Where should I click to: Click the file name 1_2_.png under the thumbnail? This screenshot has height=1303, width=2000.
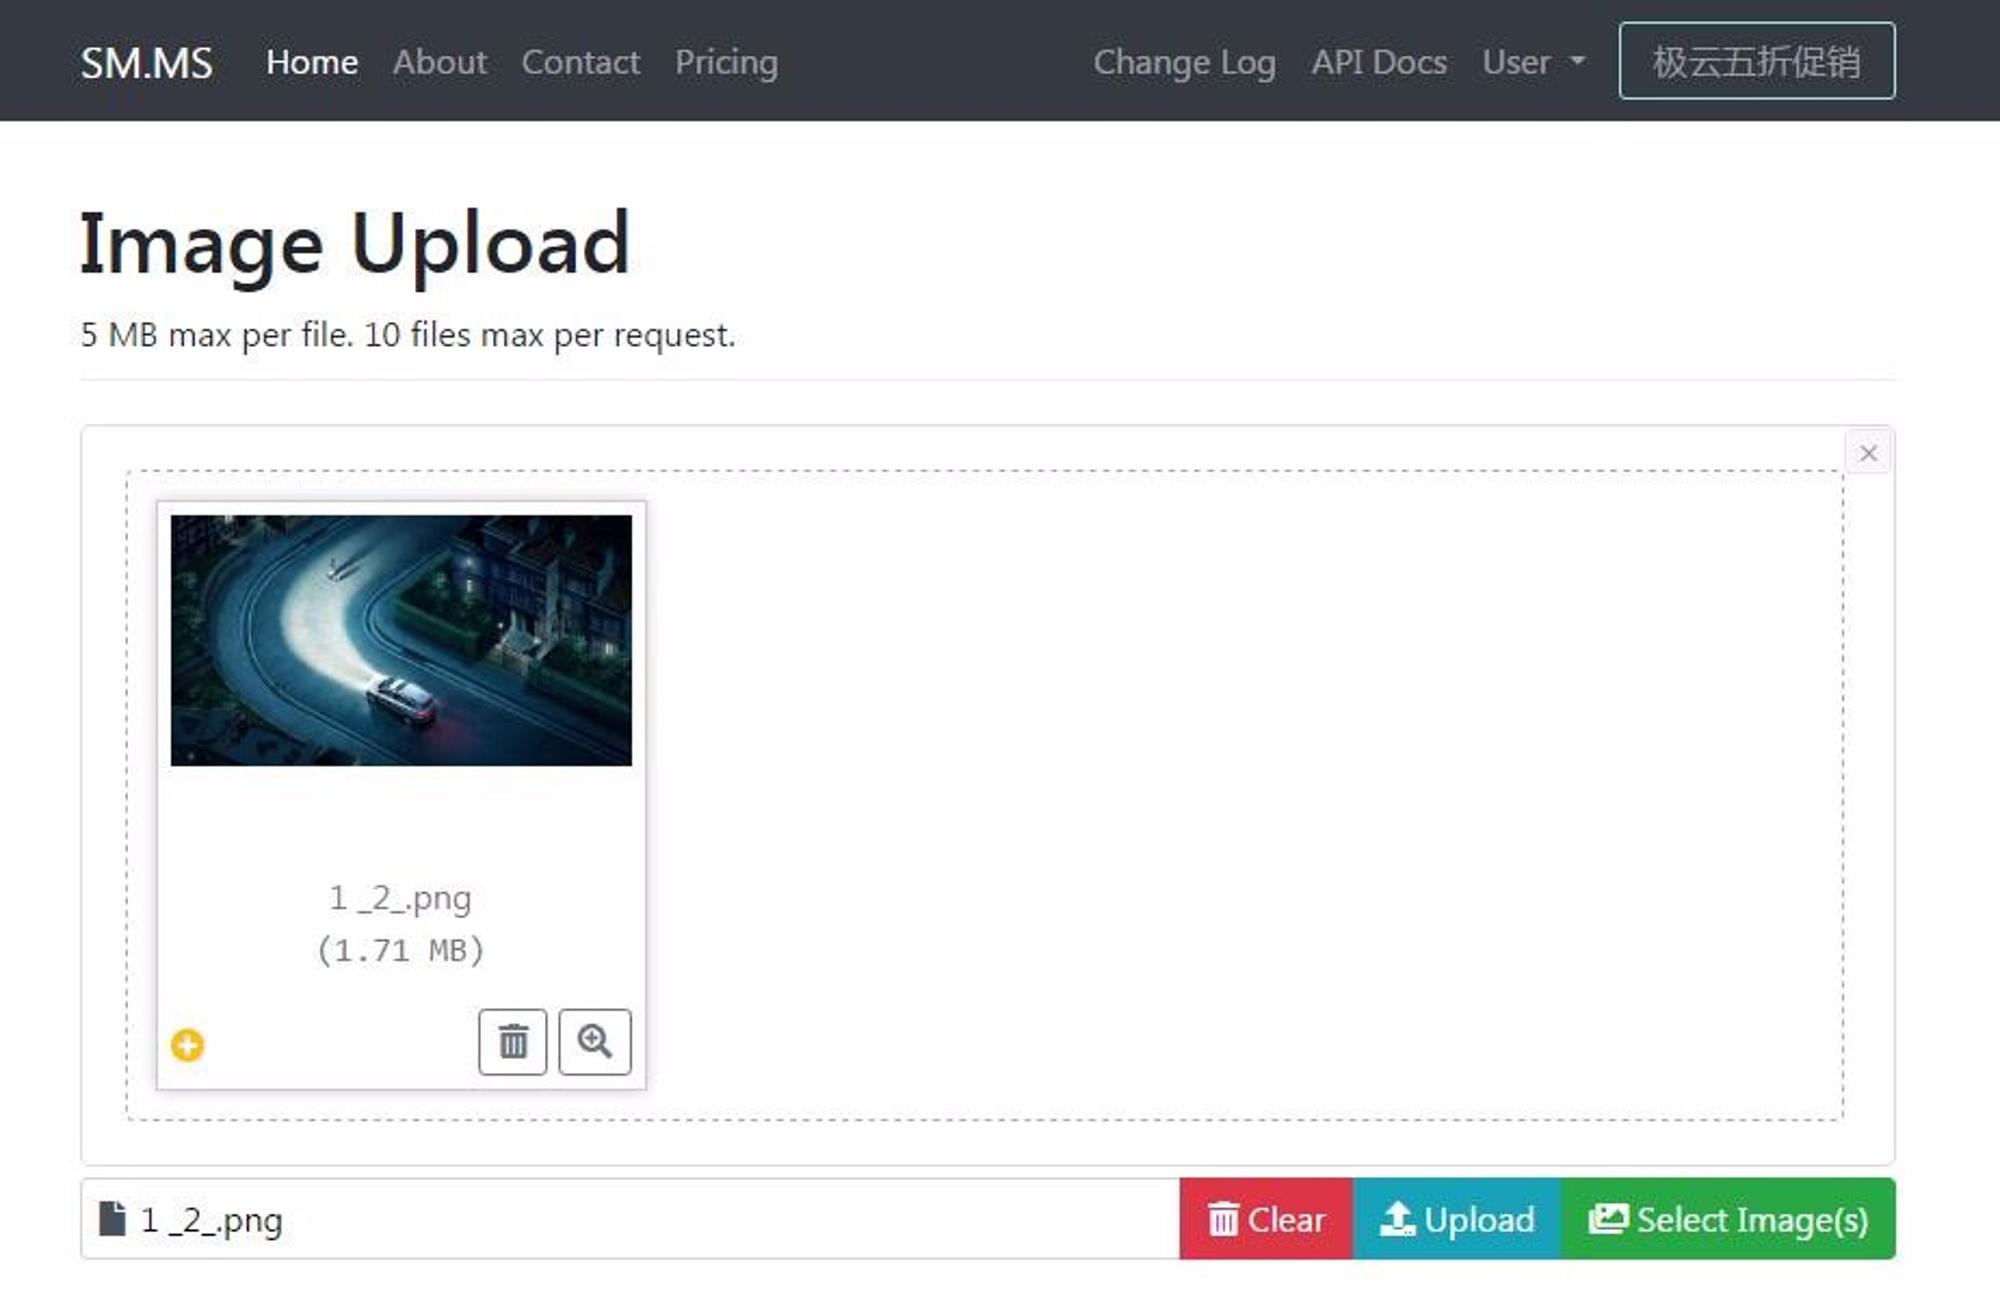point(401,898)
